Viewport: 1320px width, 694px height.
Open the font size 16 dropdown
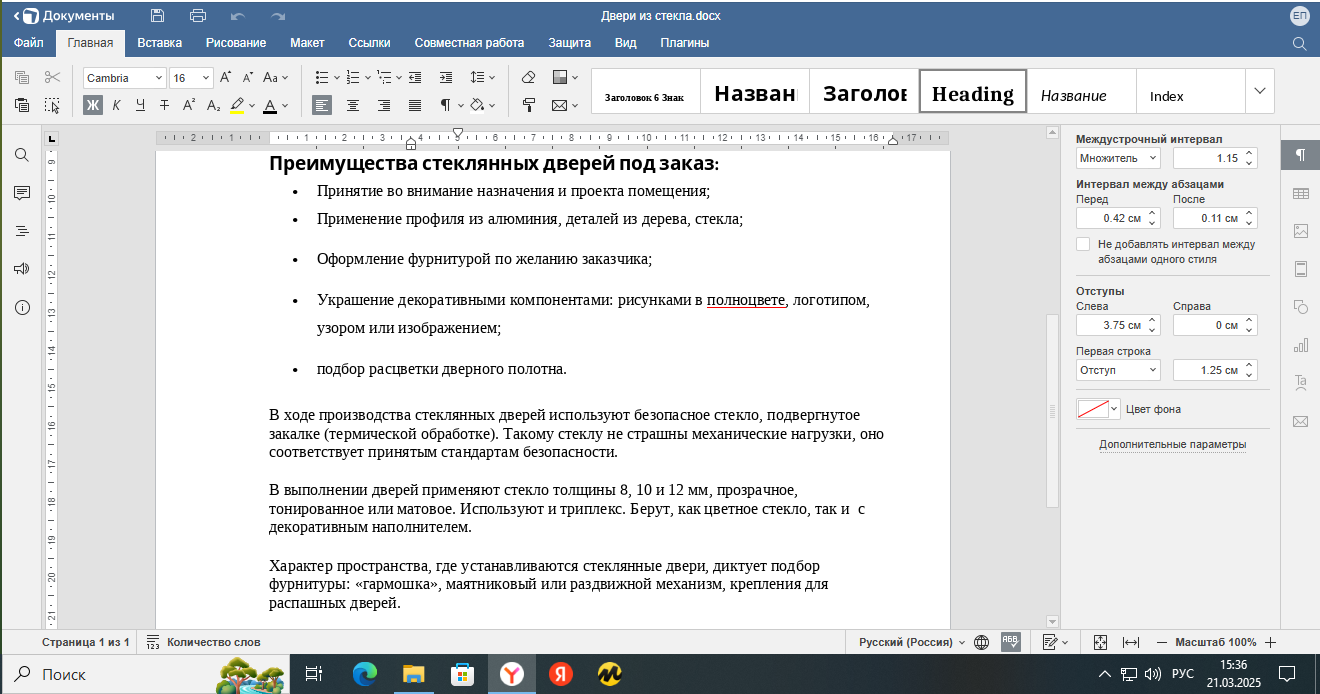tap(207, 78)
